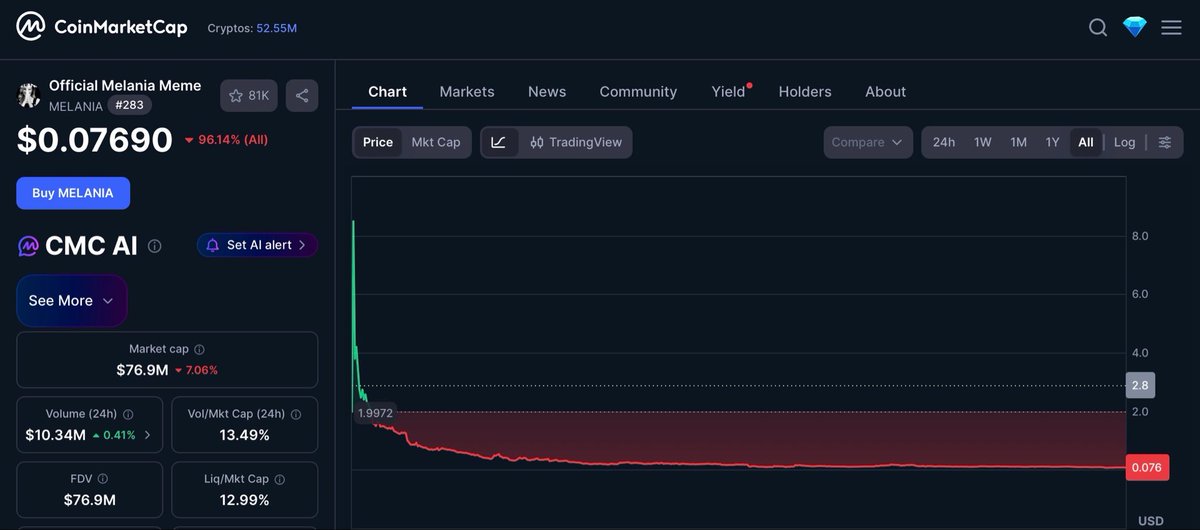Click the 2.8 price marker on axis

coord(1141,385)
